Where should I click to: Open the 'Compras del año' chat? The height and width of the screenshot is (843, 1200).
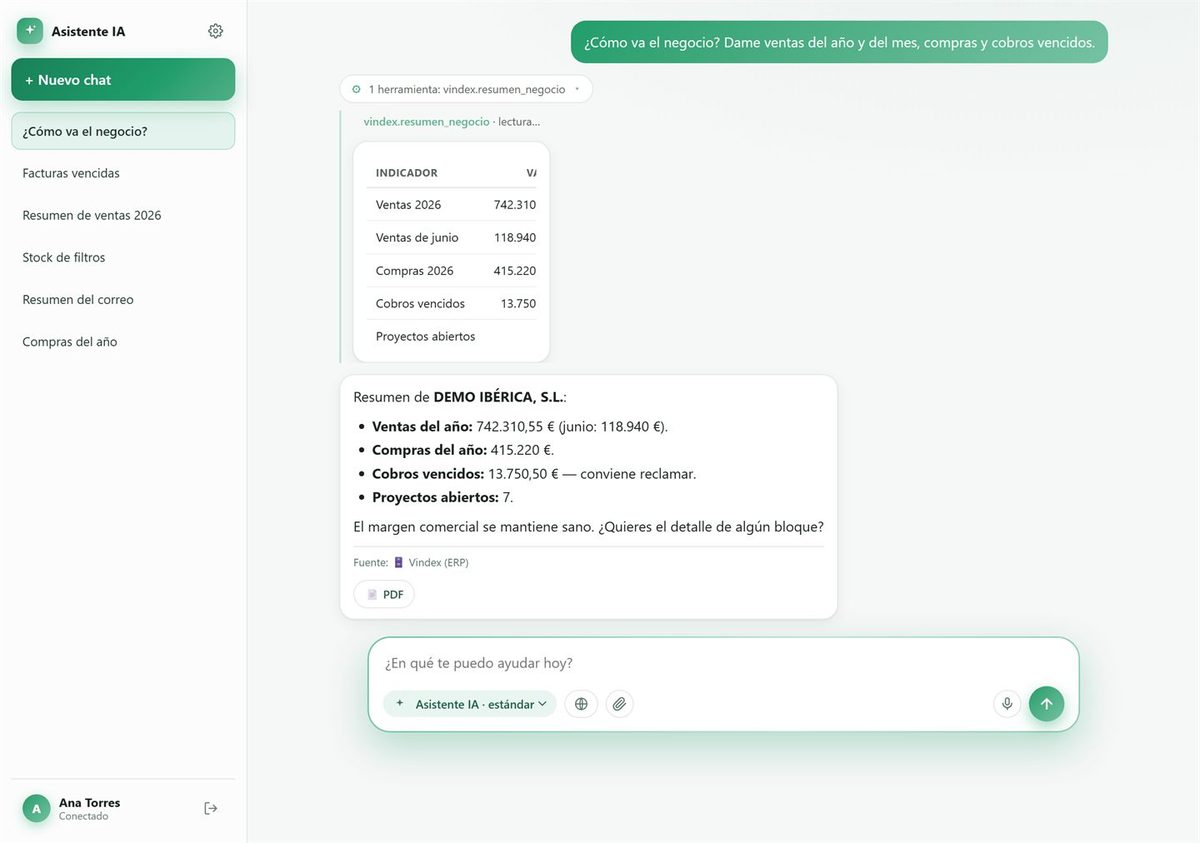click(x=123, y=341)
